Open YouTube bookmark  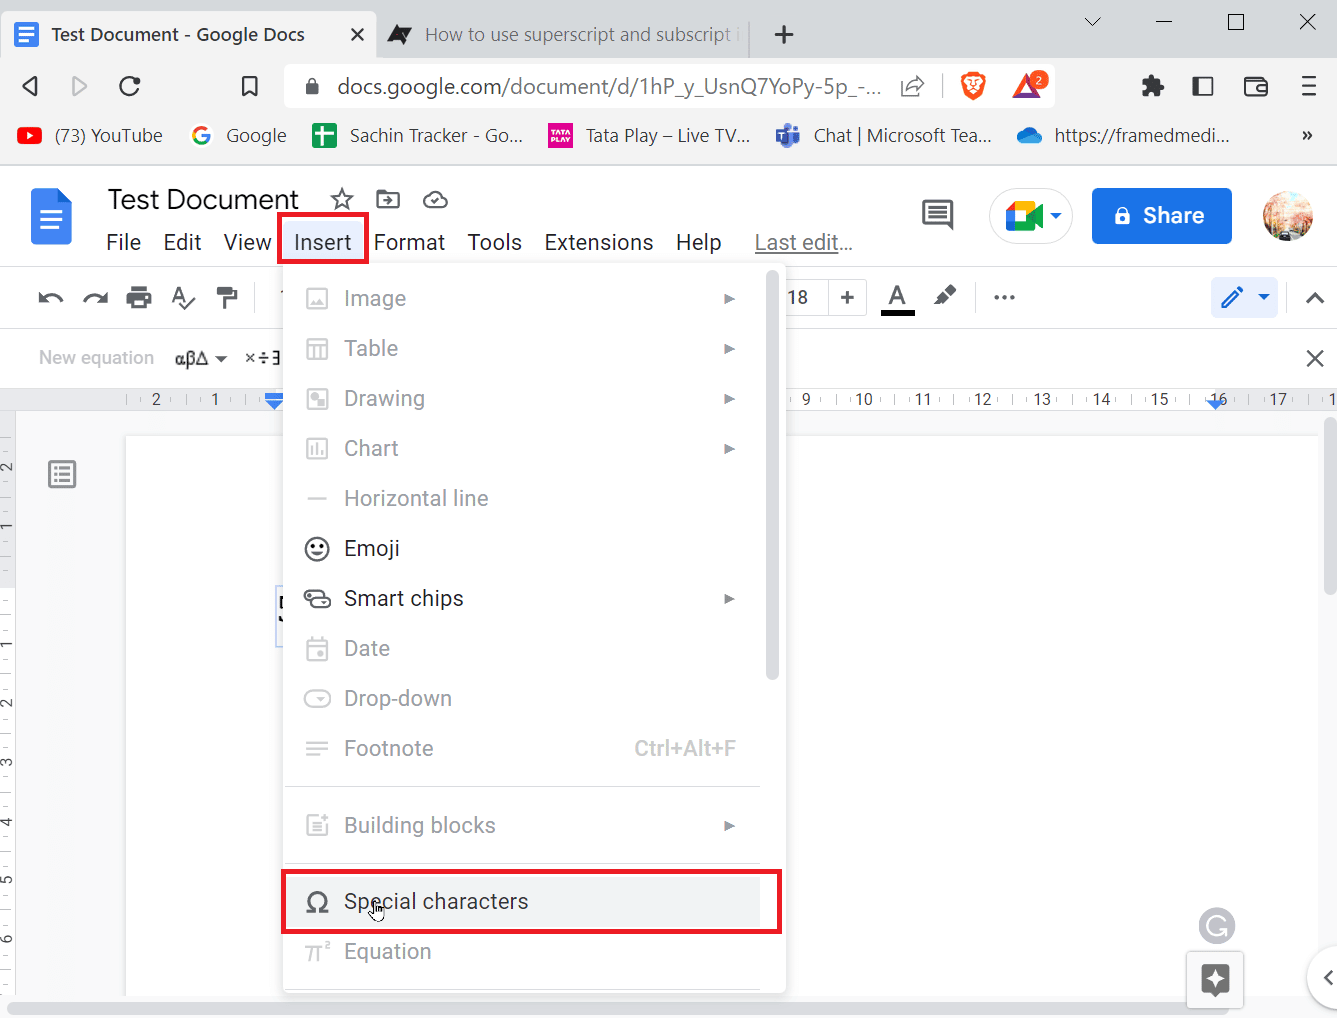point(89,136)
